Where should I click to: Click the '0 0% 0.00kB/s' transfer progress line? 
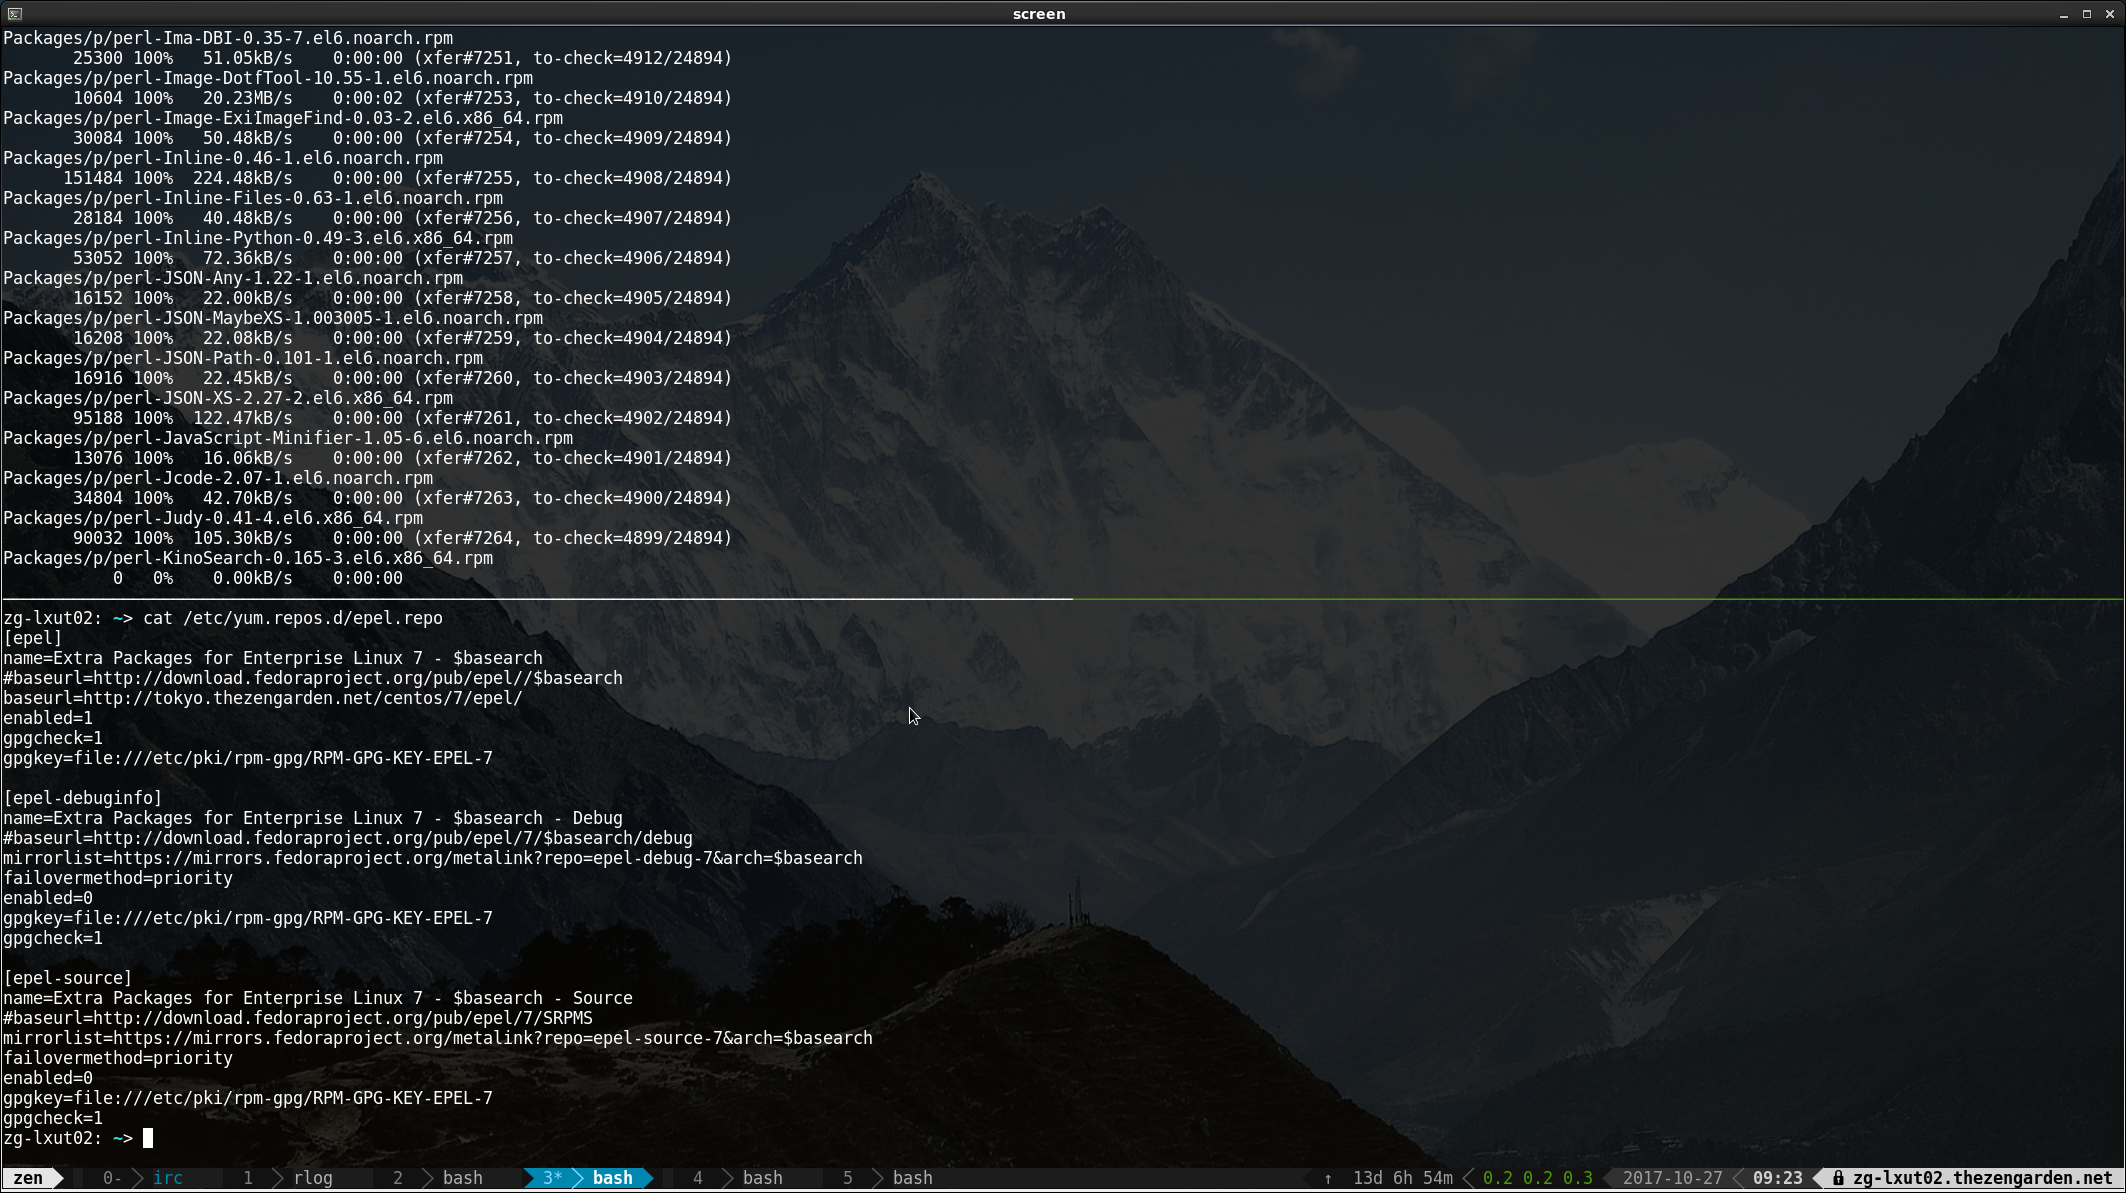coord(257,578)
